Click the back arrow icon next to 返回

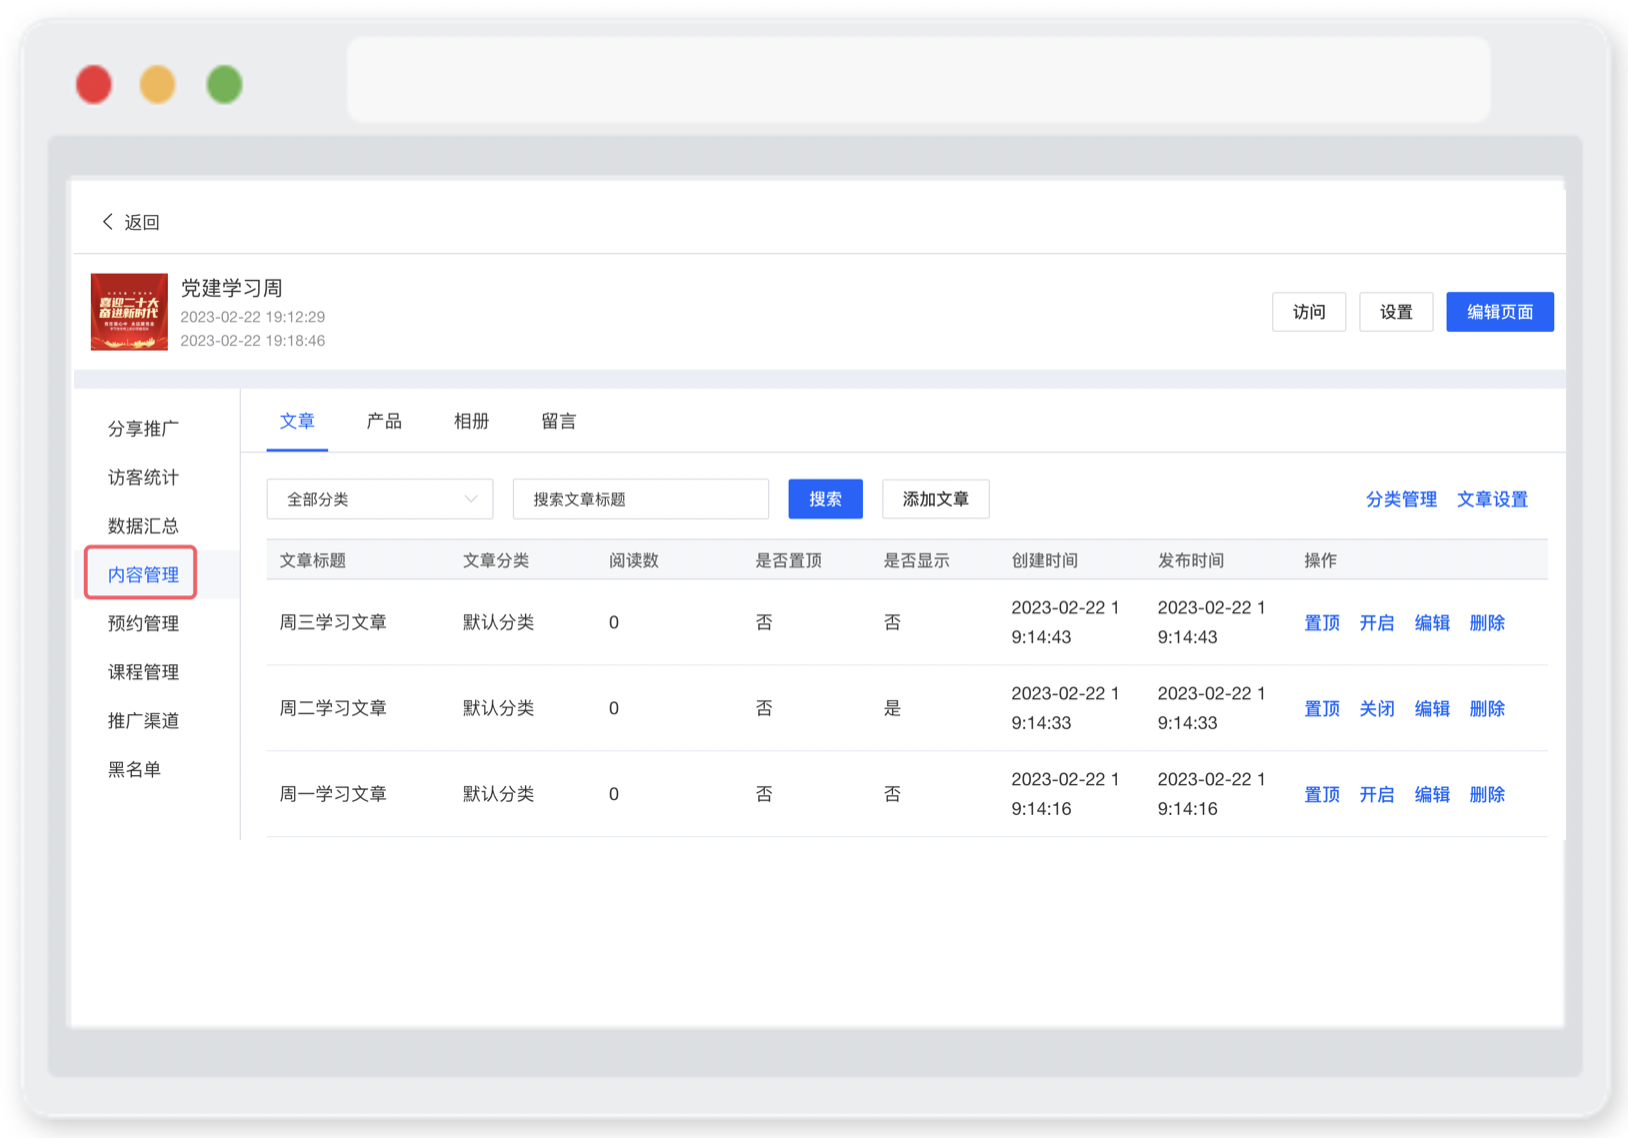107,221
